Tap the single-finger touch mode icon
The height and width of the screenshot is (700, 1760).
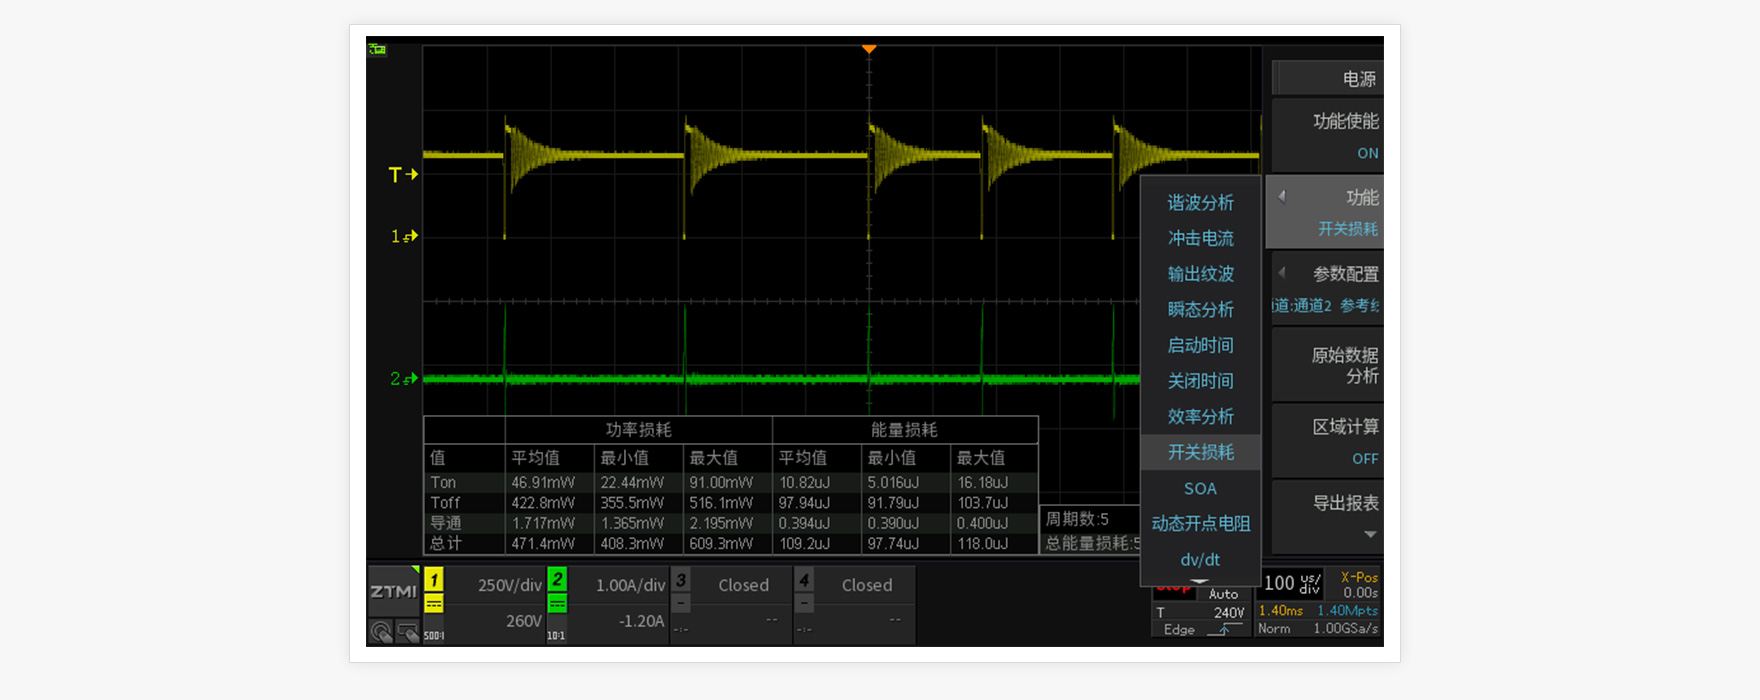pyautogui.click(x=381, y=632)
